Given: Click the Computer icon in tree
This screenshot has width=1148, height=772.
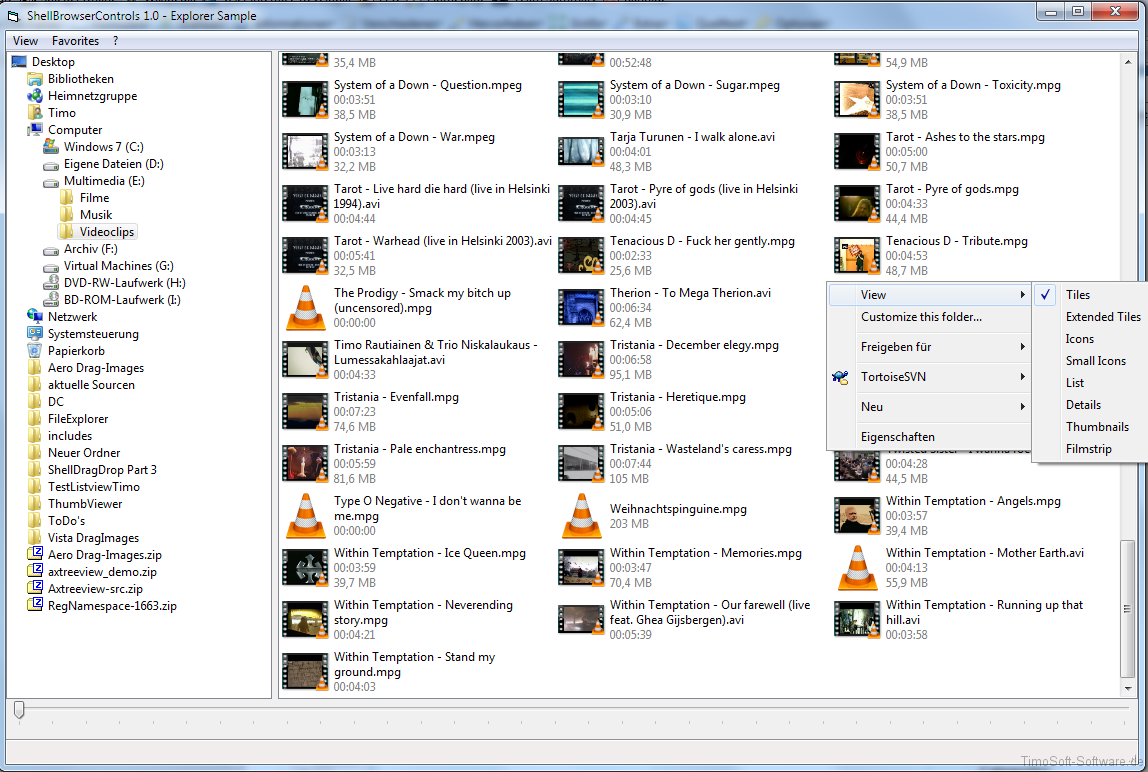Looking at the screenshot, I should coord(35,130).
